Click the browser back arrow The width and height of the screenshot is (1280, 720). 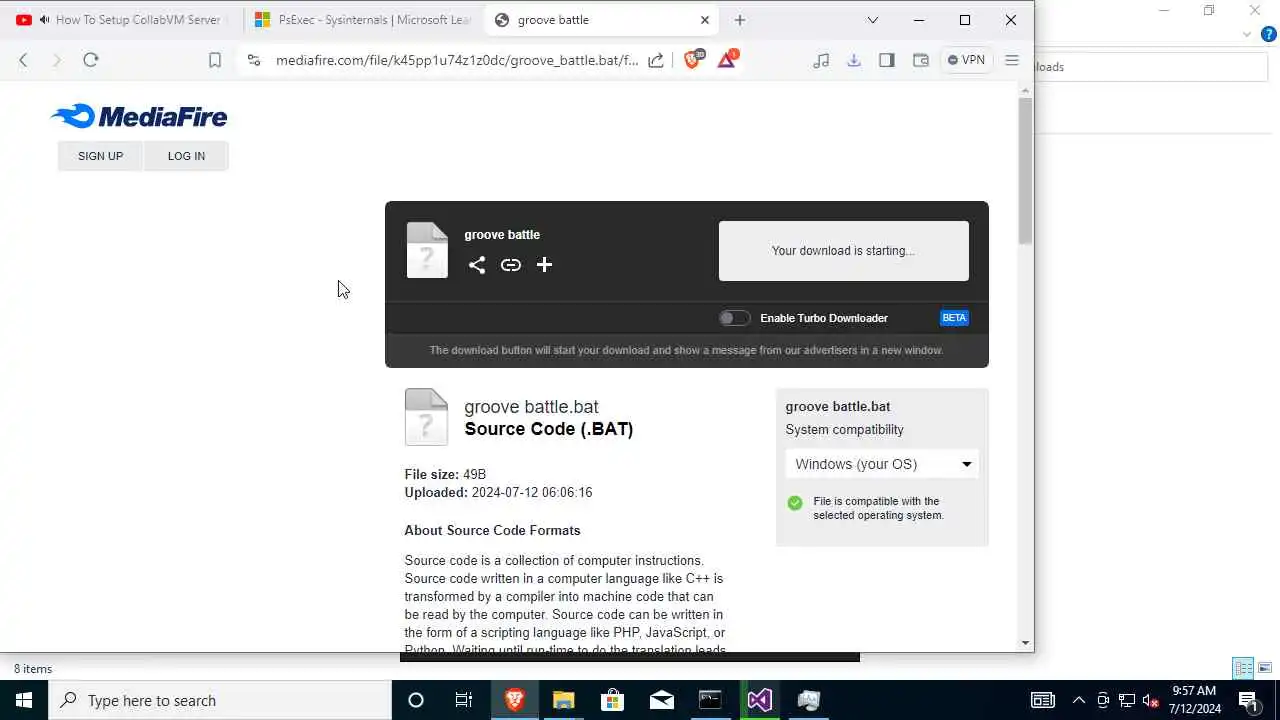point(23,60)
